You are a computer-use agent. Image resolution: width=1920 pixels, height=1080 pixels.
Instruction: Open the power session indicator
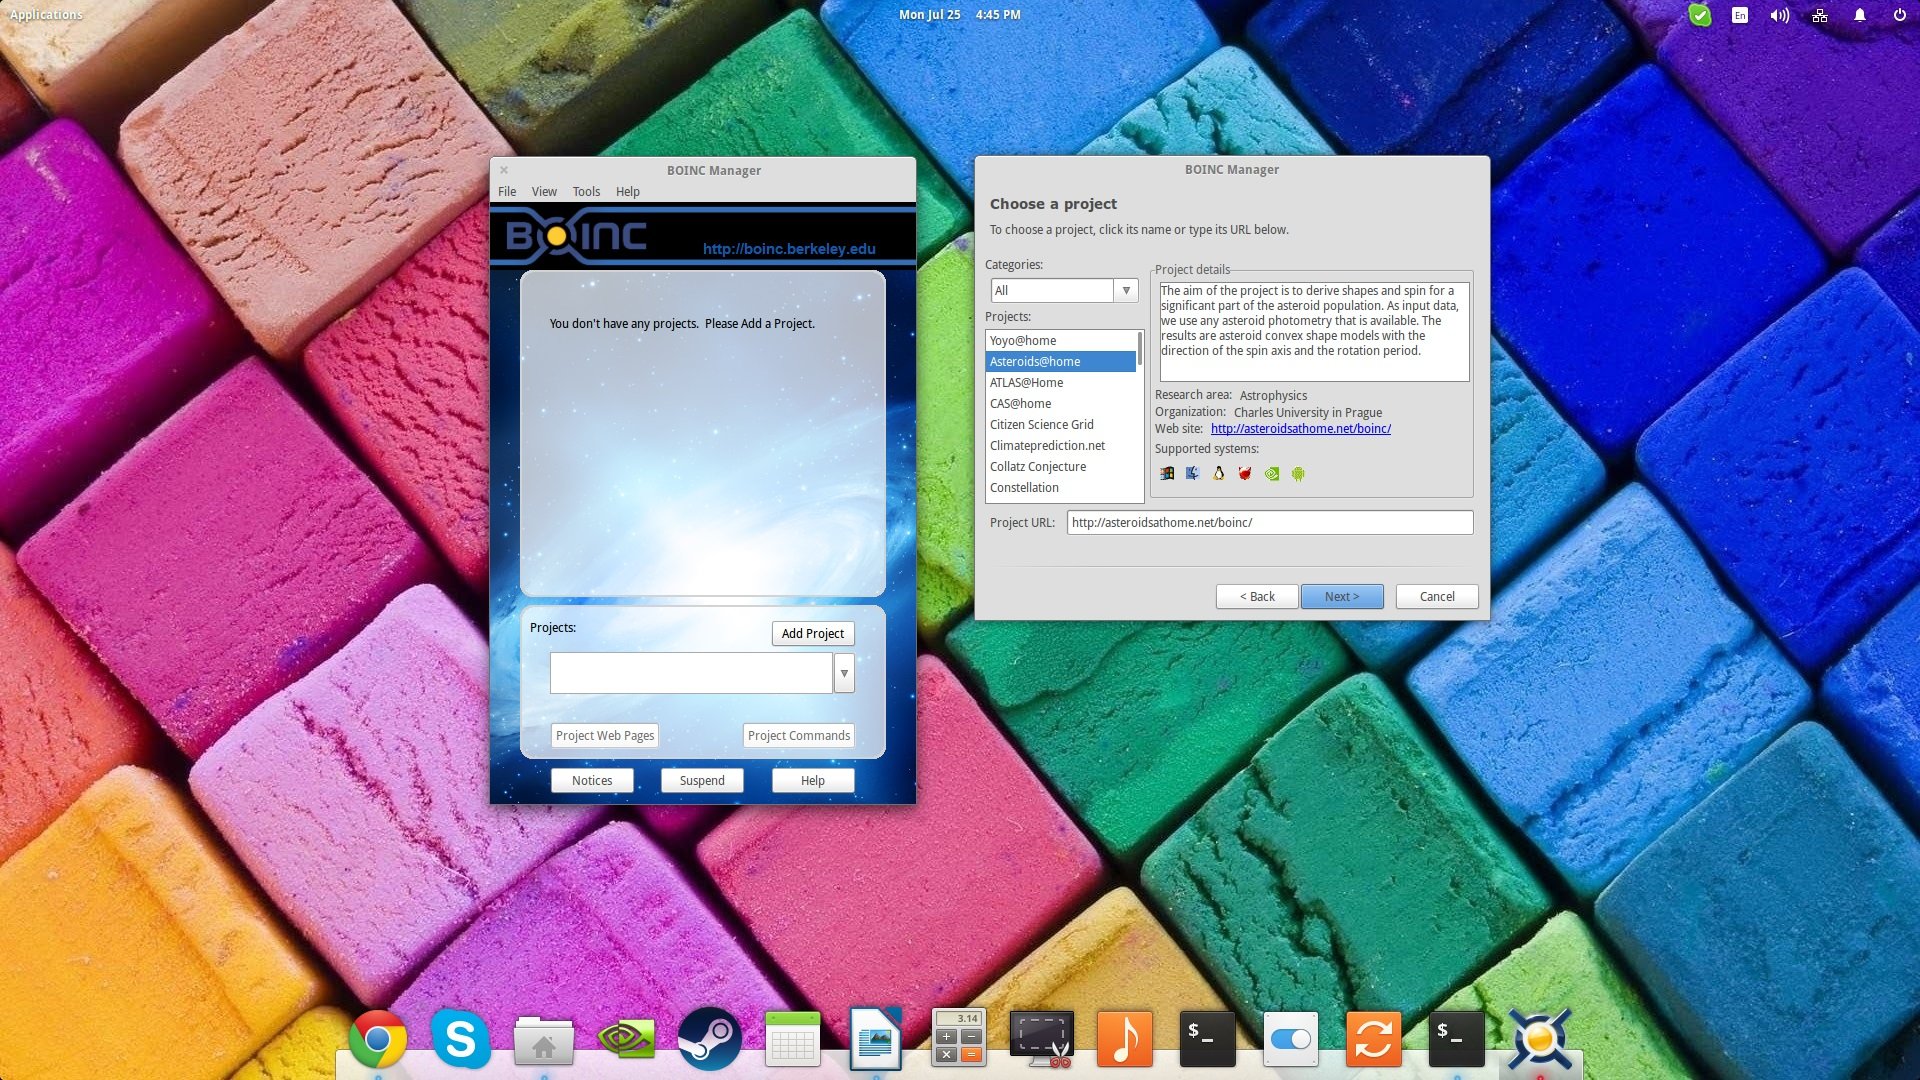1899,15
